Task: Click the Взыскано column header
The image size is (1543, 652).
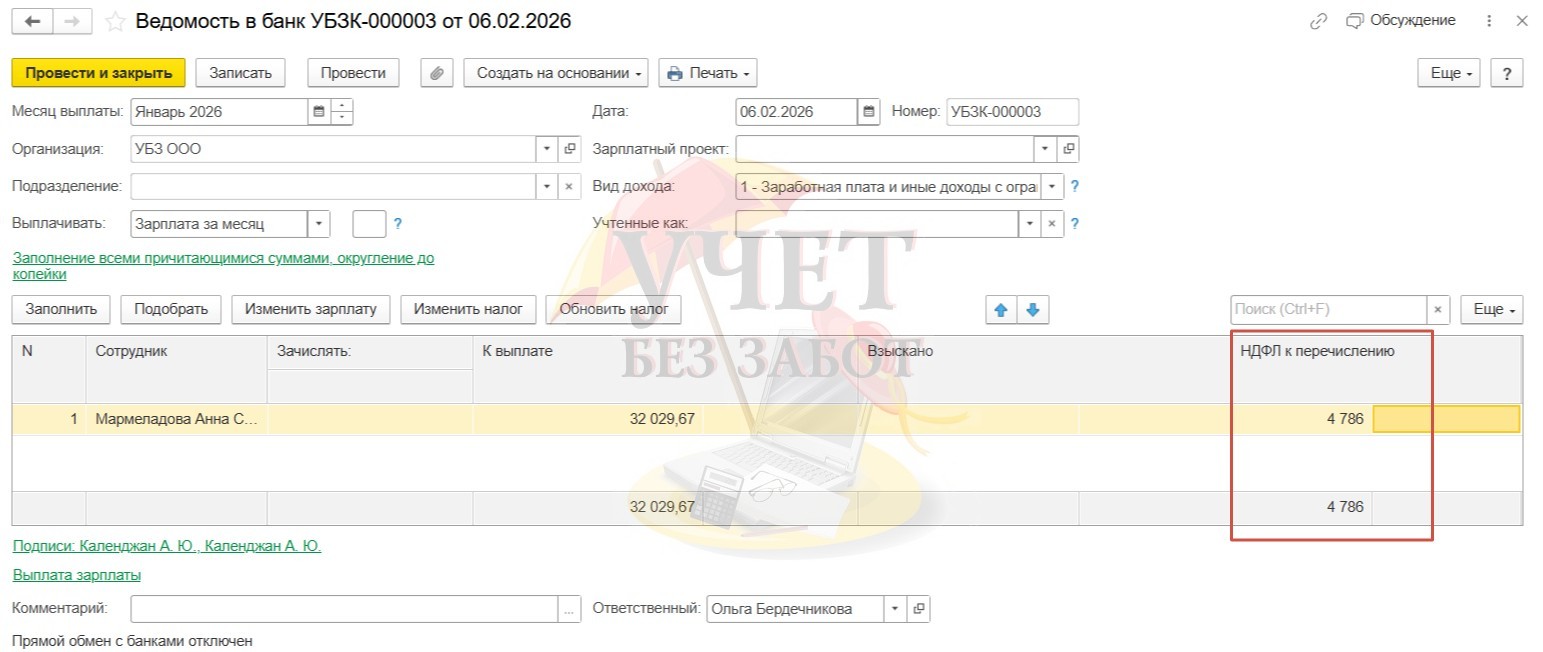Action: pos(968,369)
